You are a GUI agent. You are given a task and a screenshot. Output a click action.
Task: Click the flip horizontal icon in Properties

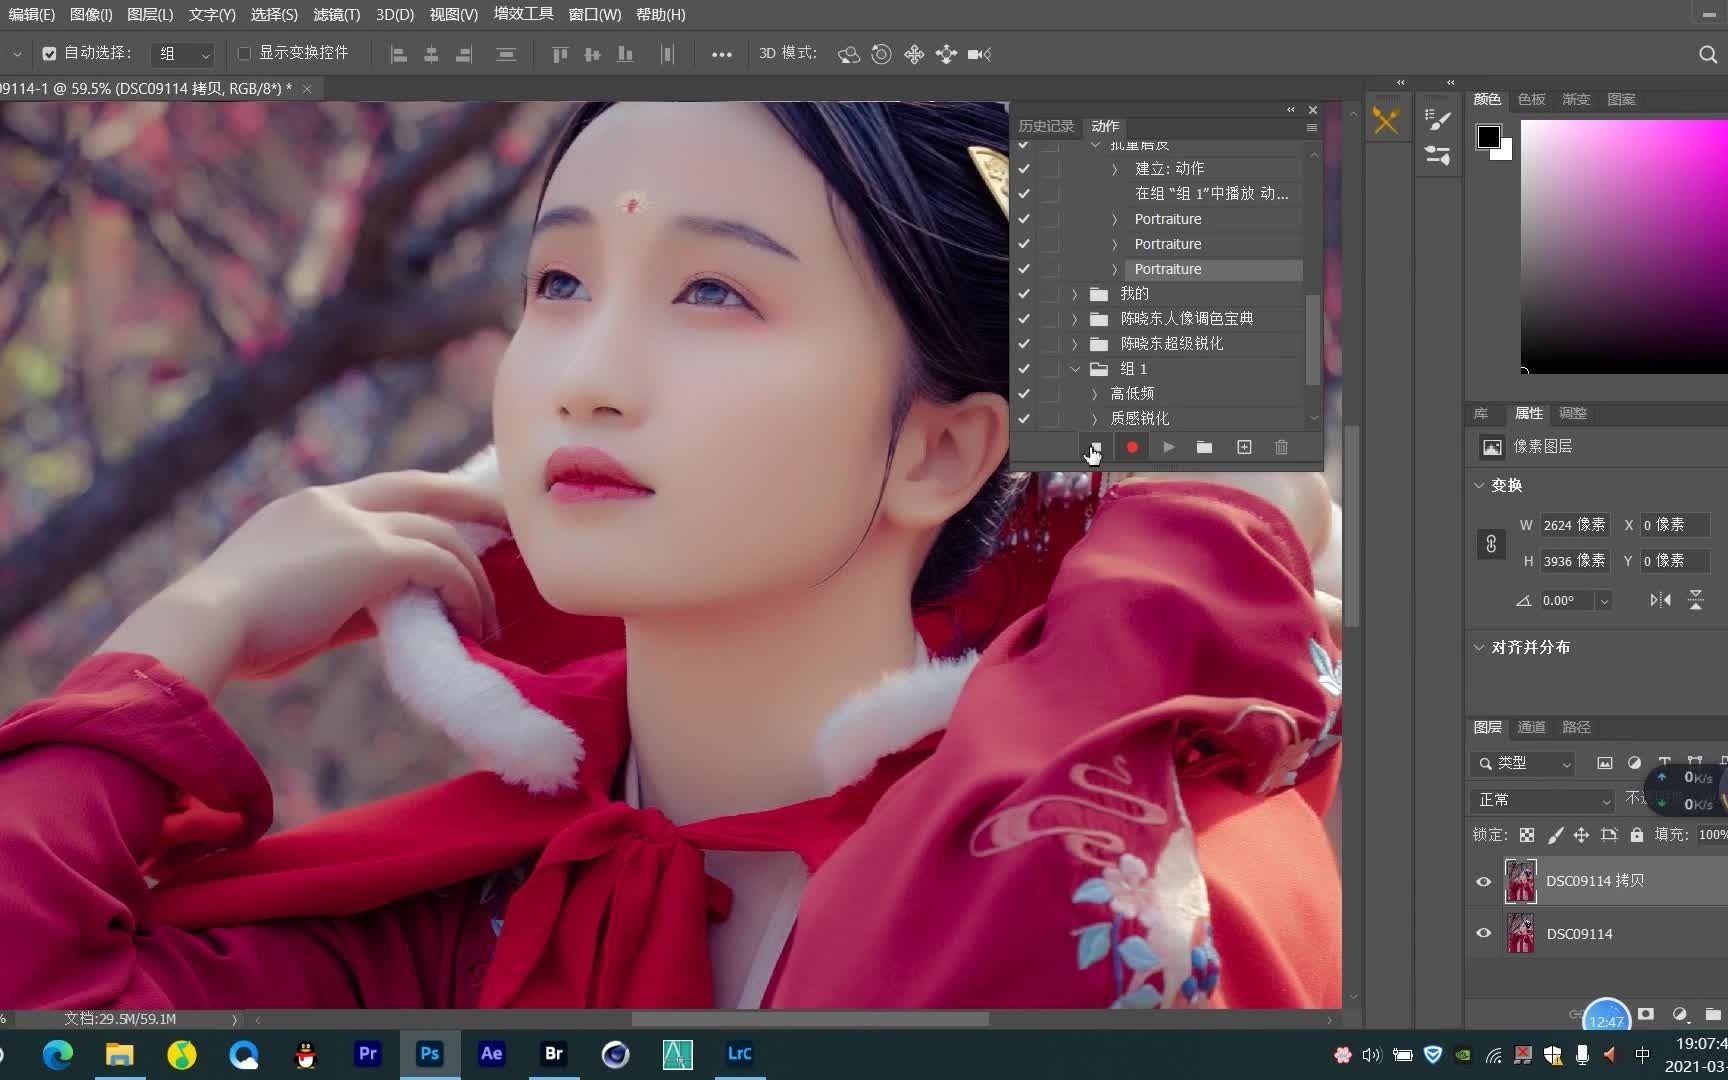coord(1660,600)
